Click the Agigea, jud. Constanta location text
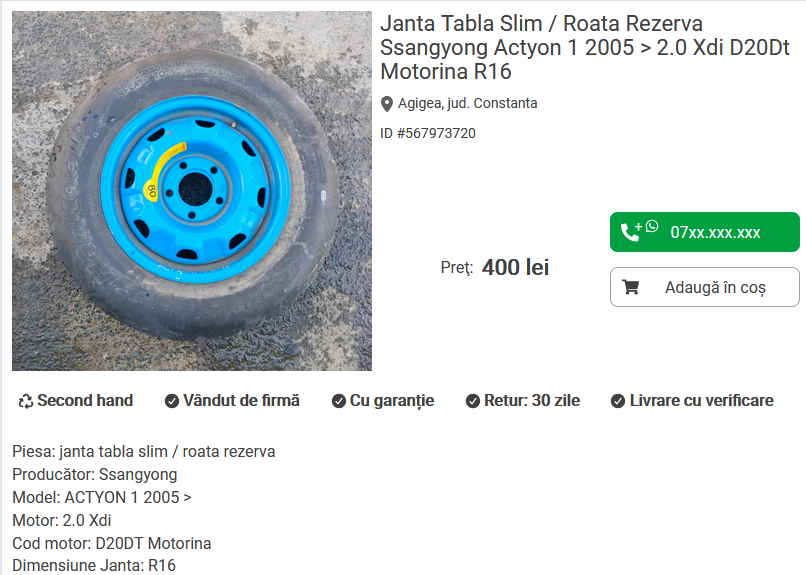This screenshot has width=806, height=575. point(467,103)
